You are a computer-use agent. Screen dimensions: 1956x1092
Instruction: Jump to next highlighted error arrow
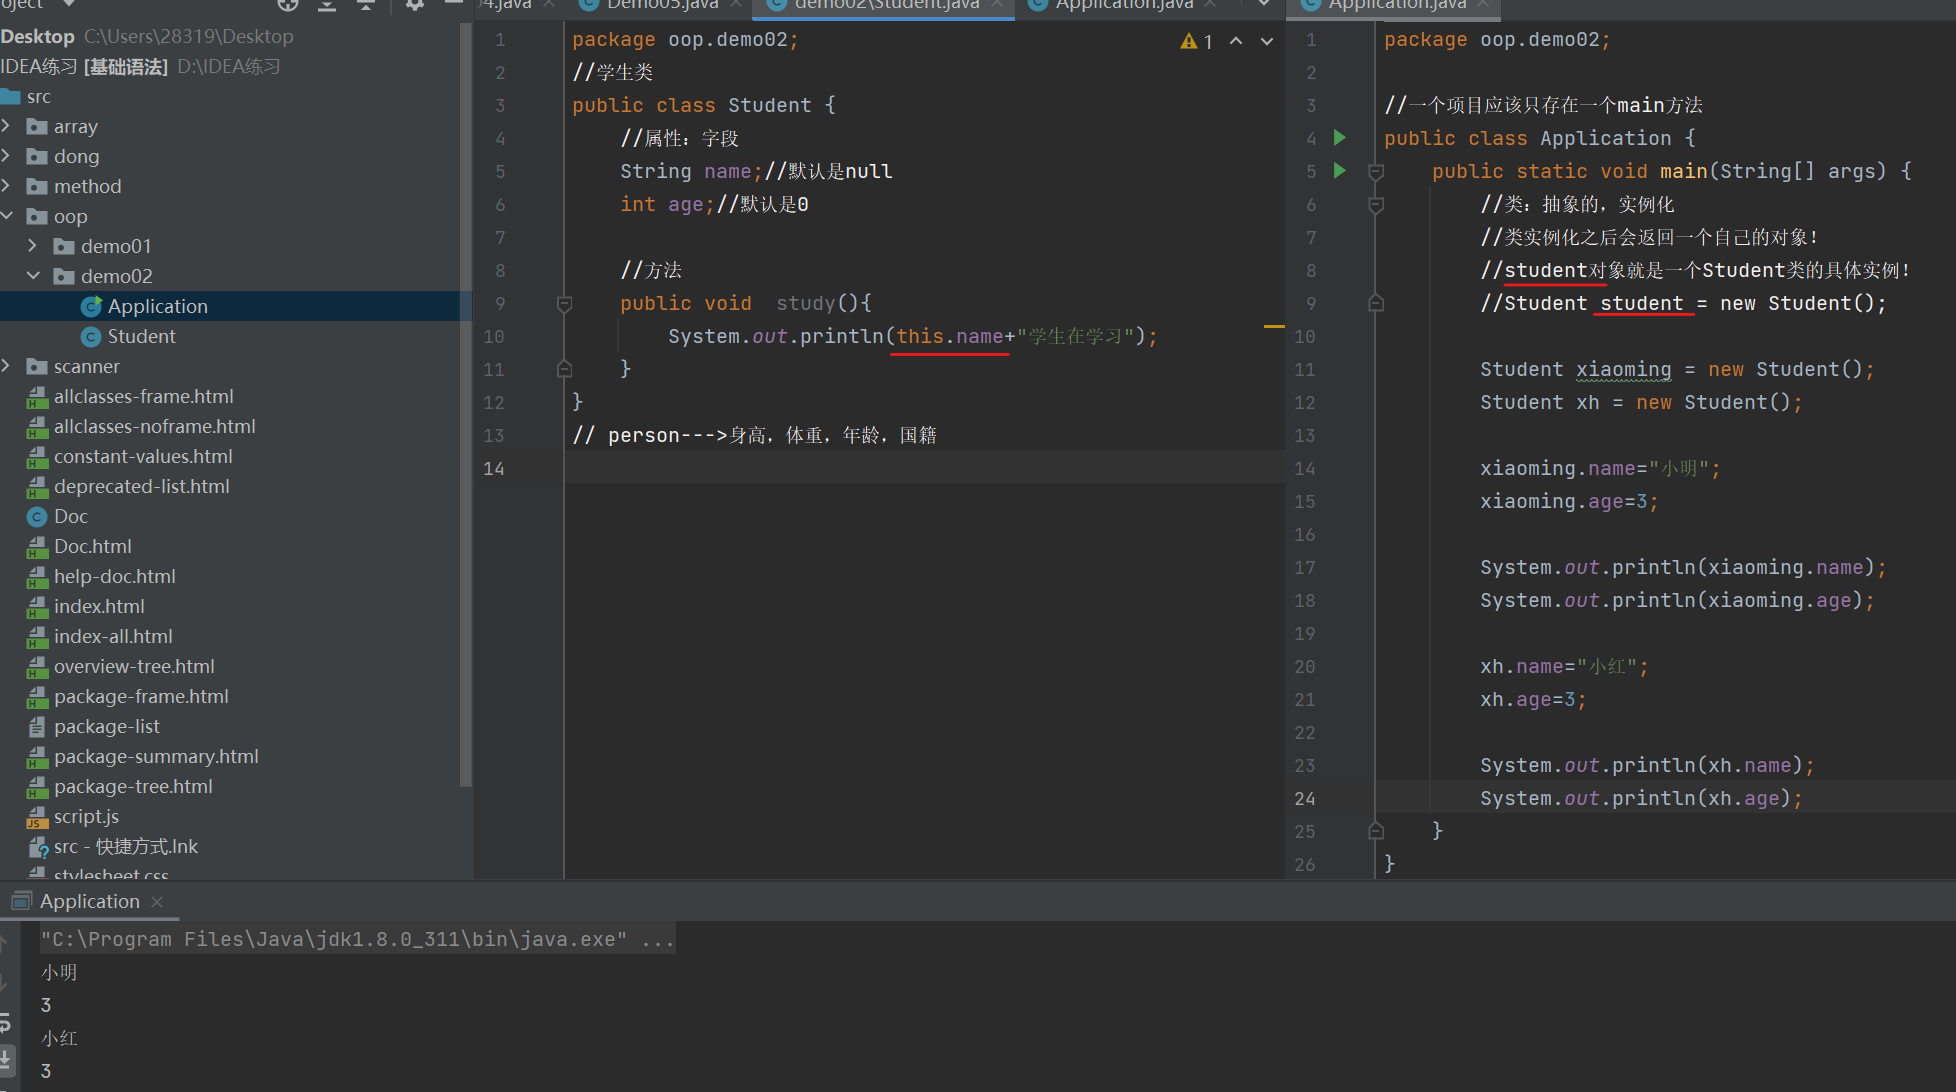pyautogui.click(x=1267, y=41)
